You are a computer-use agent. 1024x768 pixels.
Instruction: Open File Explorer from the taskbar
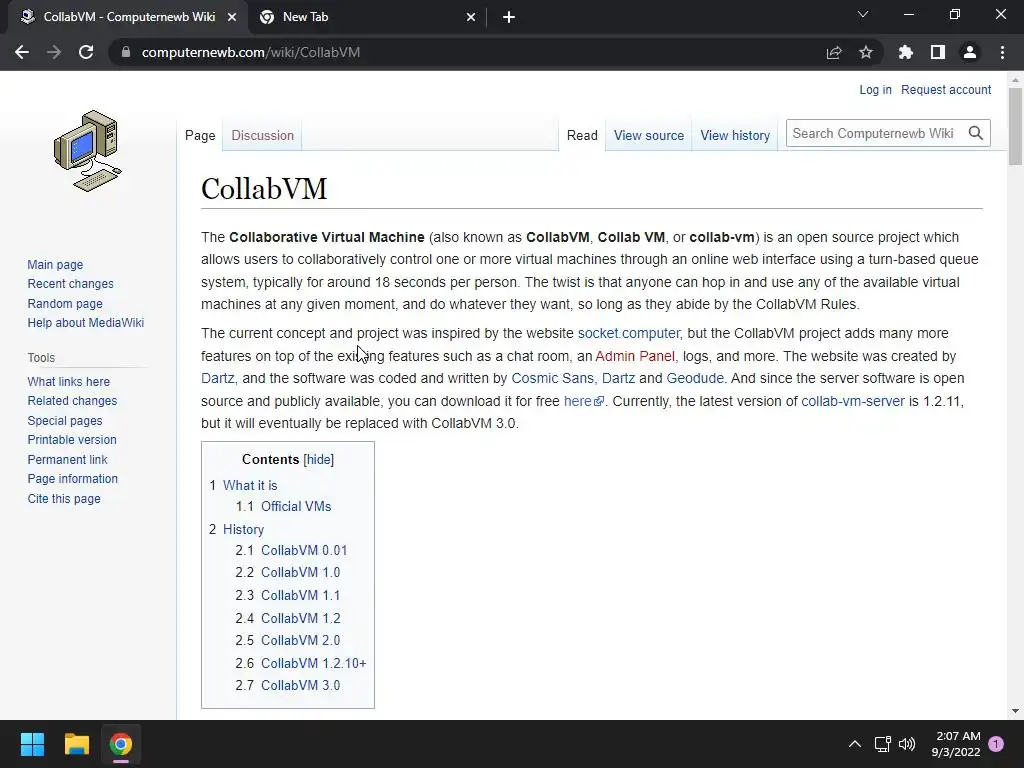[76, 744]
